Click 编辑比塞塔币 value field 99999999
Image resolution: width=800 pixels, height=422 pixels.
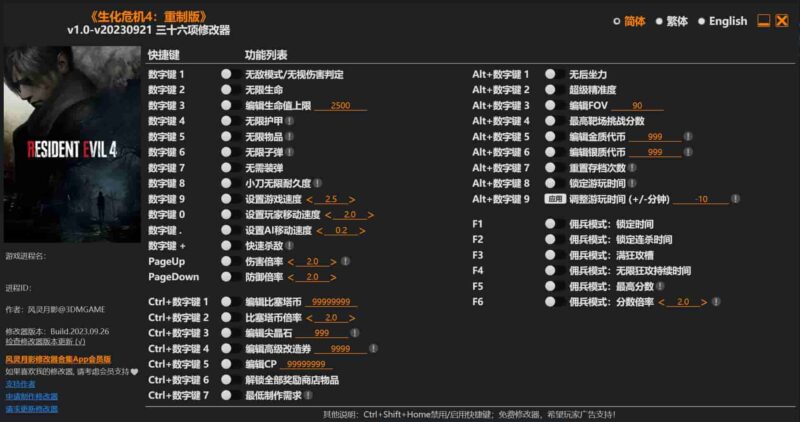click(x=331, y=302)
